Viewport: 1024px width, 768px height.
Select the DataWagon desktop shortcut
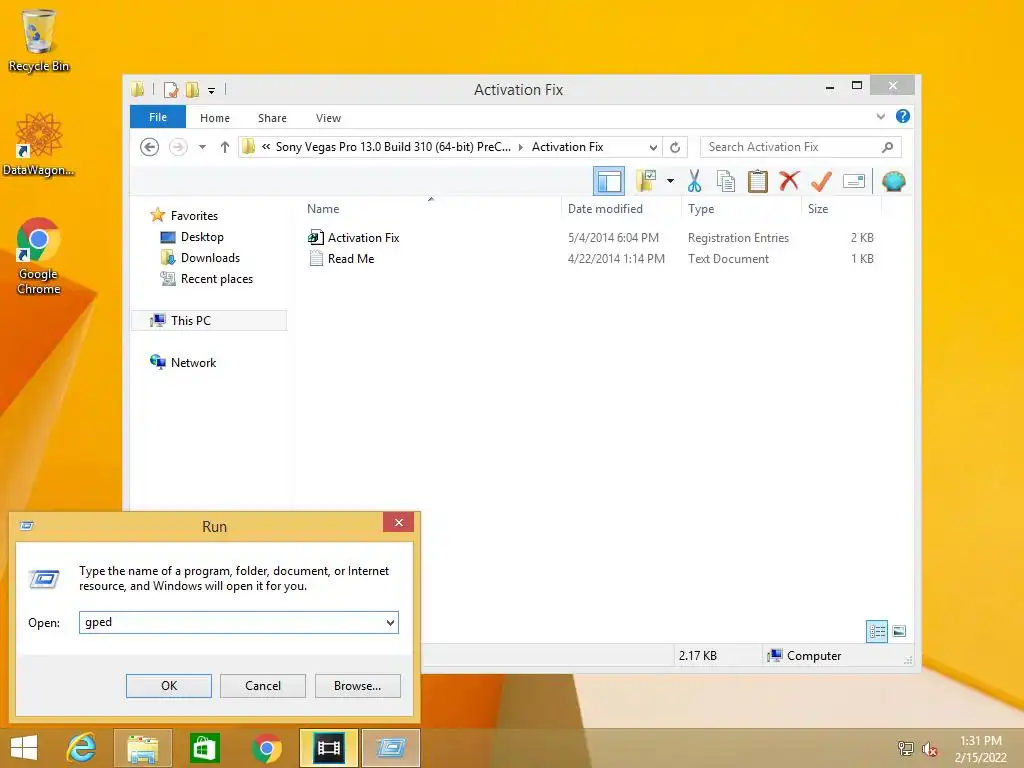[x=38, y=145]
